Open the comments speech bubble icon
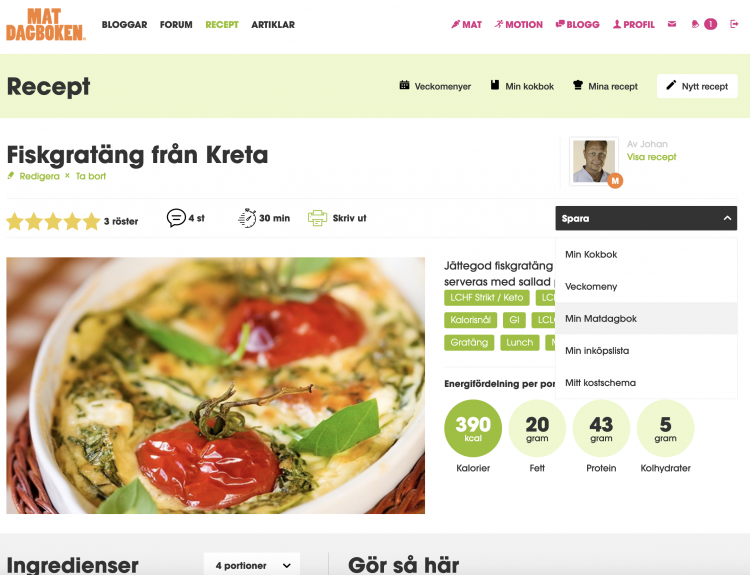 [176, 218]
